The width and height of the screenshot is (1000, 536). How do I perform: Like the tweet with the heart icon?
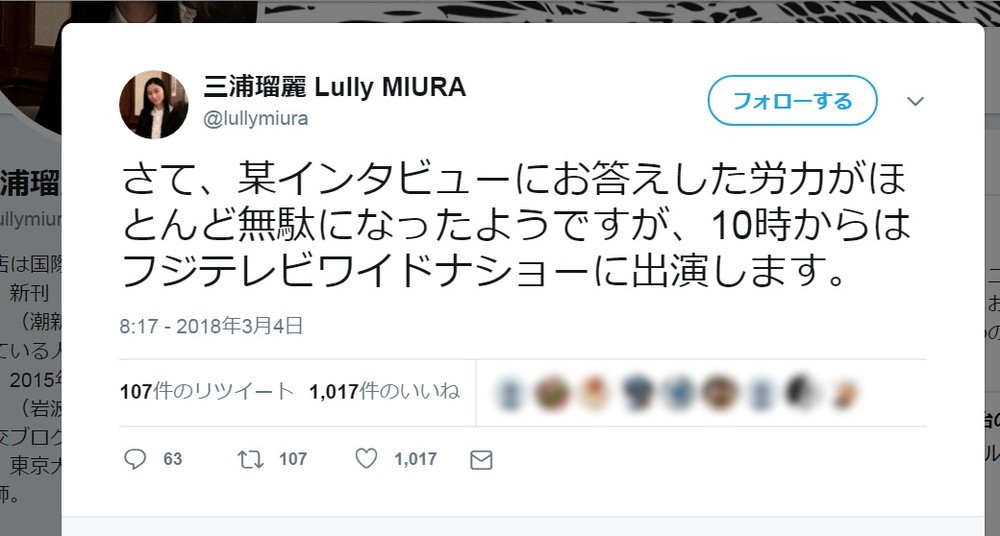coord(366,459)
